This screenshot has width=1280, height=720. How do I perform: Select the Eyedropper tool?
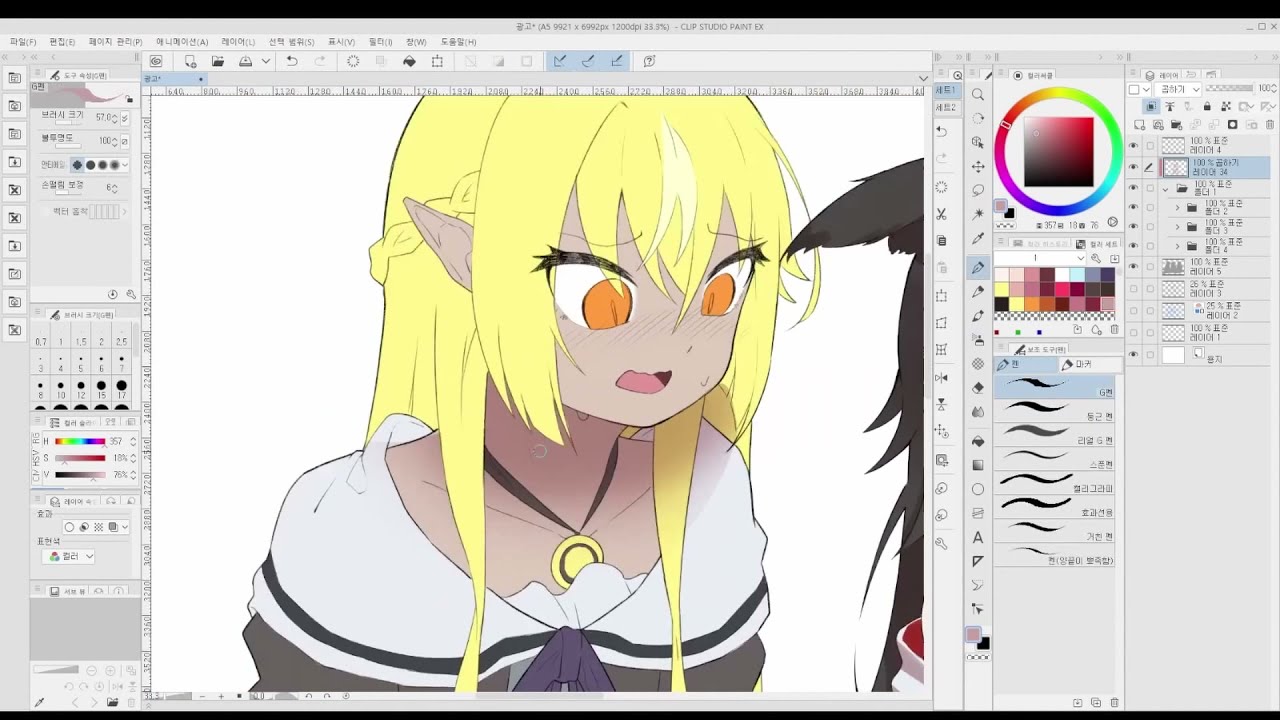point(978,239)
